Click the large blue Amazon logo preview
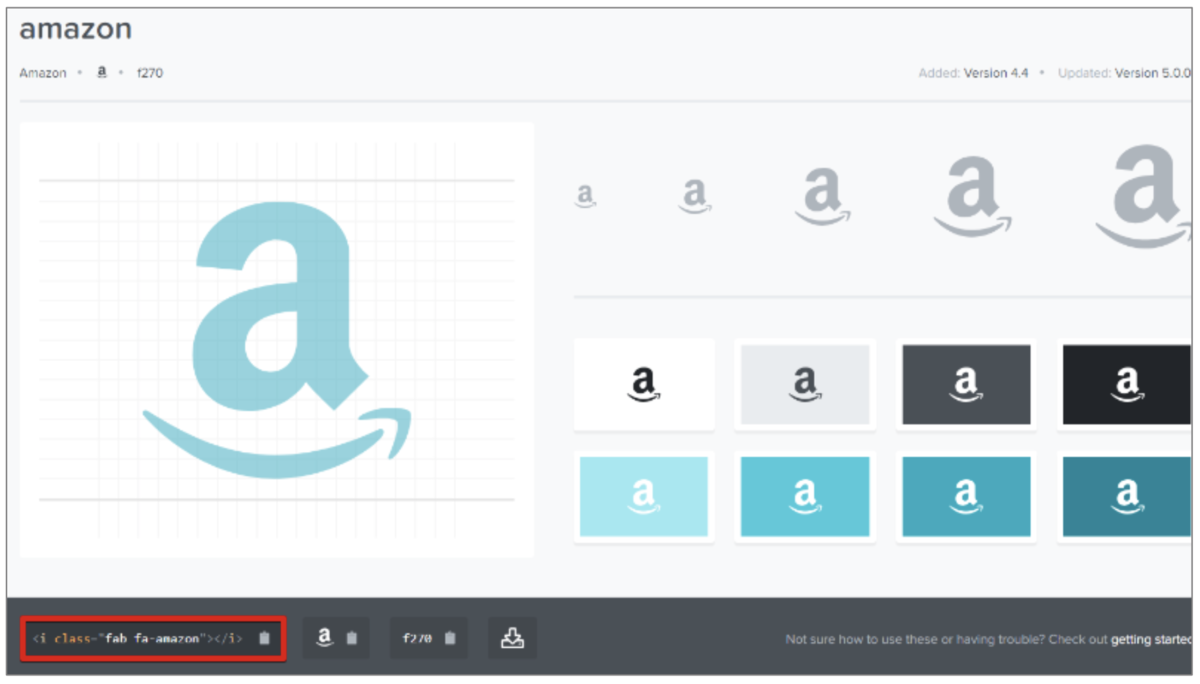 [x=277, y=339]
